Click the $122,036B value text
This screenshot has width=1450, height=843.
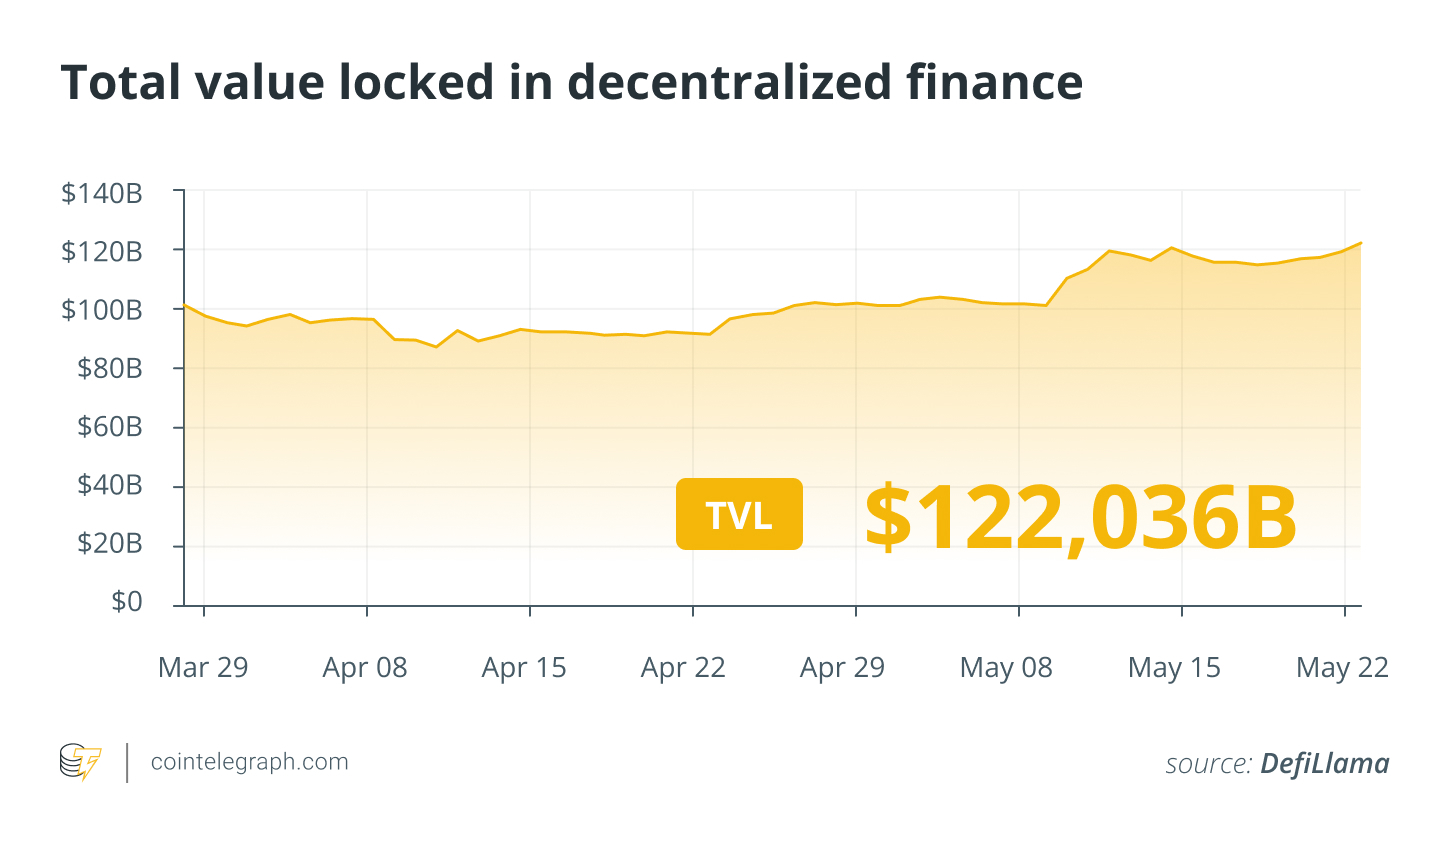click(1081, 518)
